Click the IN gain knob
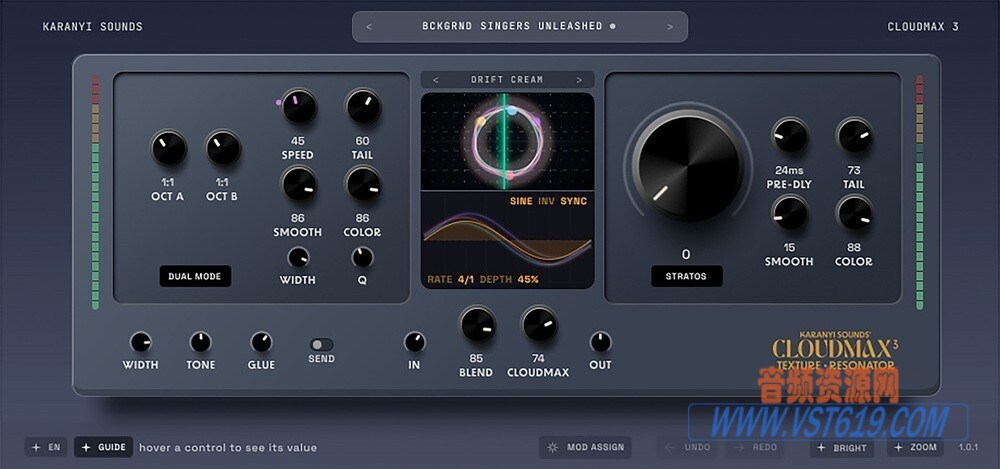Viewport: 1000px width, 469px height. pyautogui.click(x=415, y=342)
